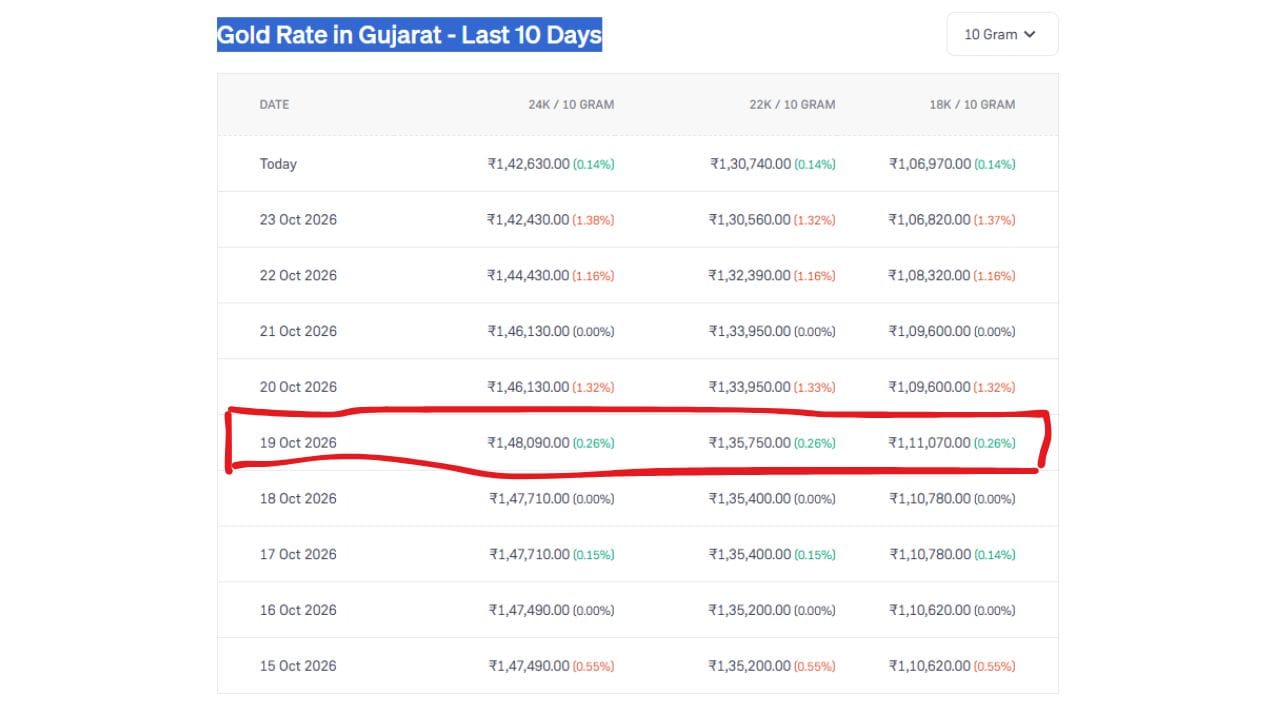Click the 16 Oct 2026 date cell
The height and width of the screenshot is (720, 1280).
(x=298, y=611)
